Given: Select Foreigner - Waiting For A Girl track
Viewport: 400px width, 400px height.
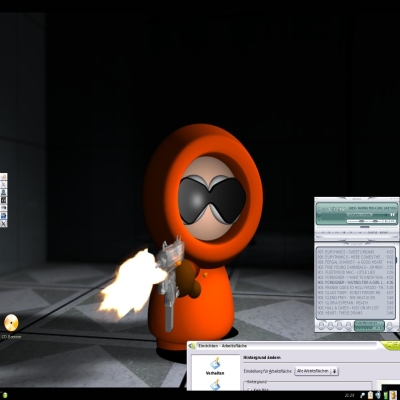Looking at the screenshot, I should click(x=355, y=282).
